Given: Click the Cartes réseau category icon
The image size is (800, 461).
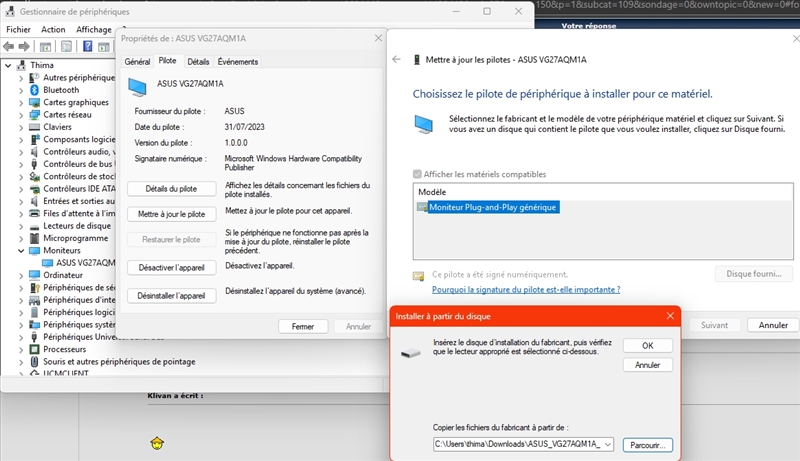Looking at the screenshot, I should [x=34, y=115].
